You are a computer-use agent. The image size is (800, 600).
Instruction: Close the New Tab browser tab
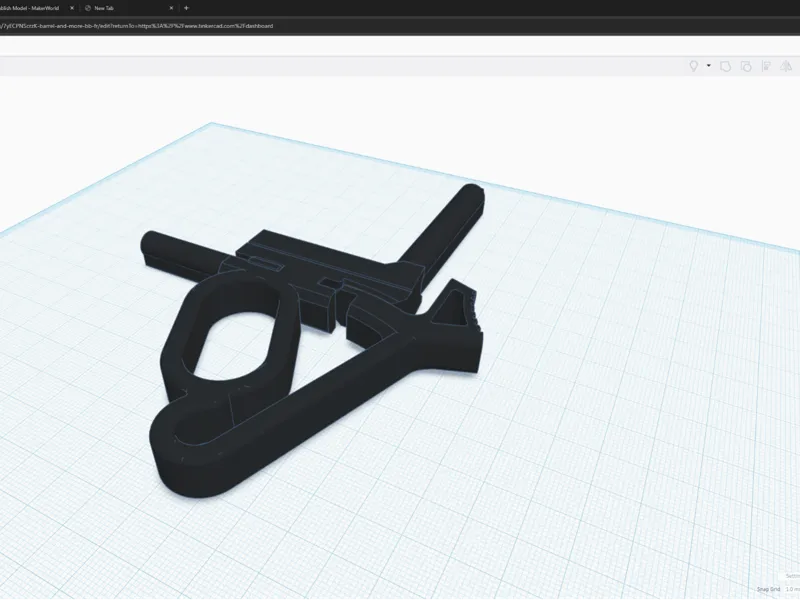(171, 8)
